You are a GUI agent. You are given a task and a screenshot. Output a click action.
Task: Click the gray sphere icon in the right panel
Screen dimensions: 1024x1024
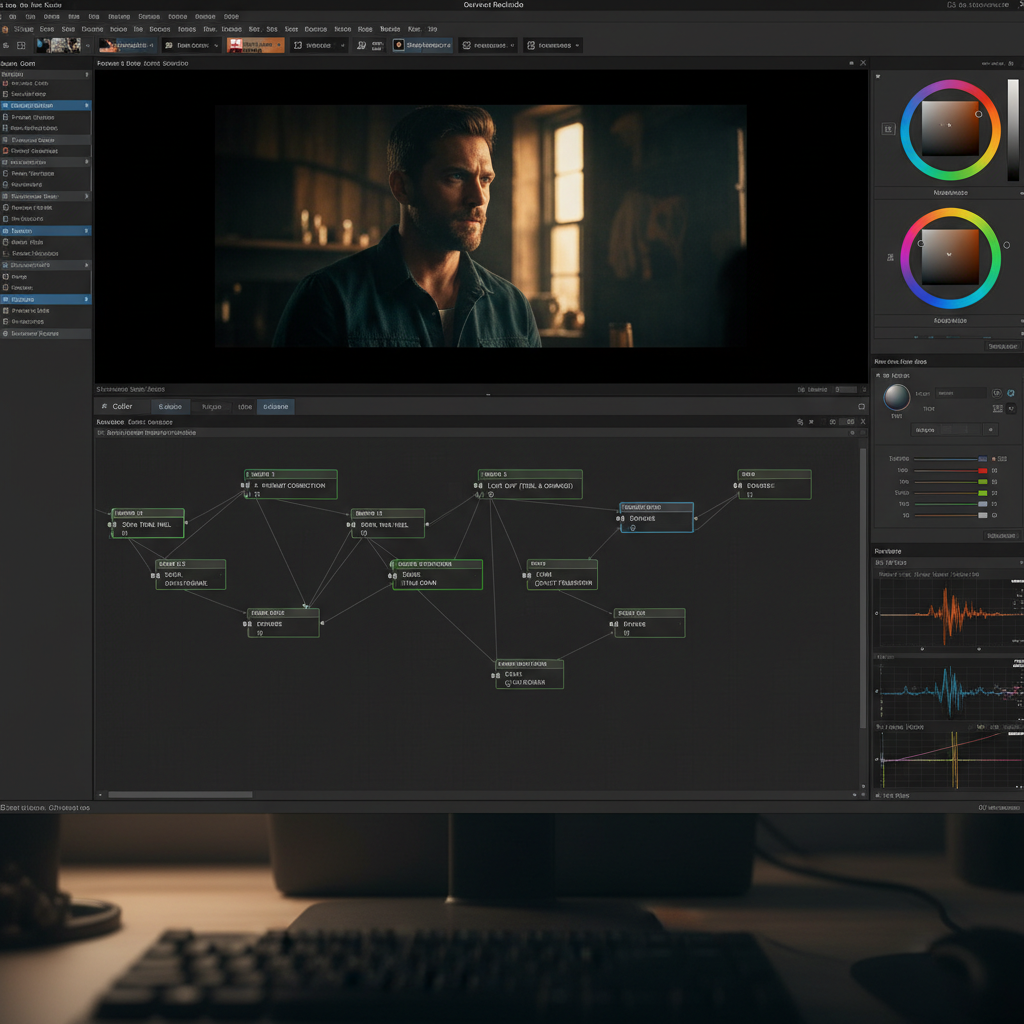896,397
